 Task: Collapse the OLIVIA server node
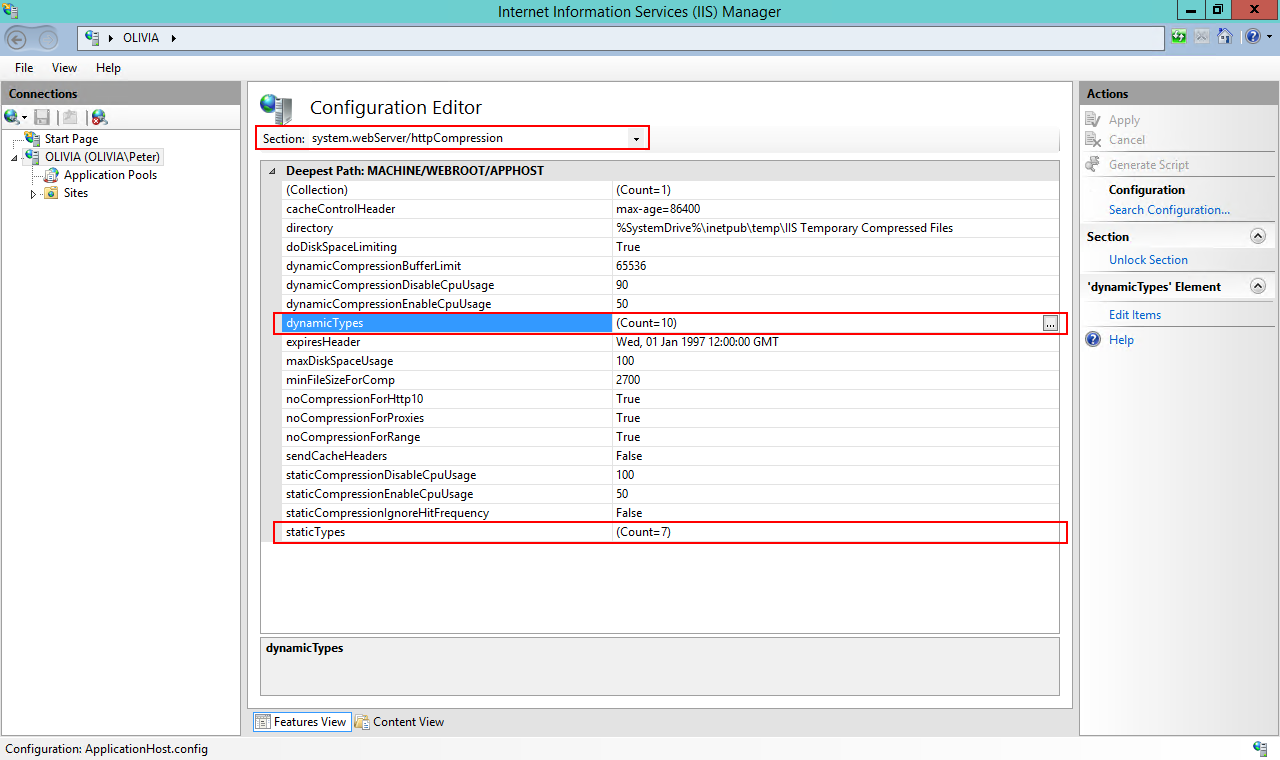pos(15,157)
